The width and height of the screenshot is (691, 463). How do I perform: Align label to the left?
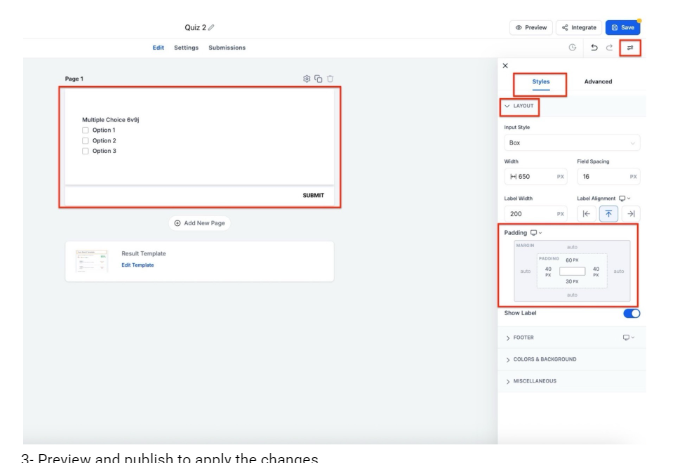[586, 214]
